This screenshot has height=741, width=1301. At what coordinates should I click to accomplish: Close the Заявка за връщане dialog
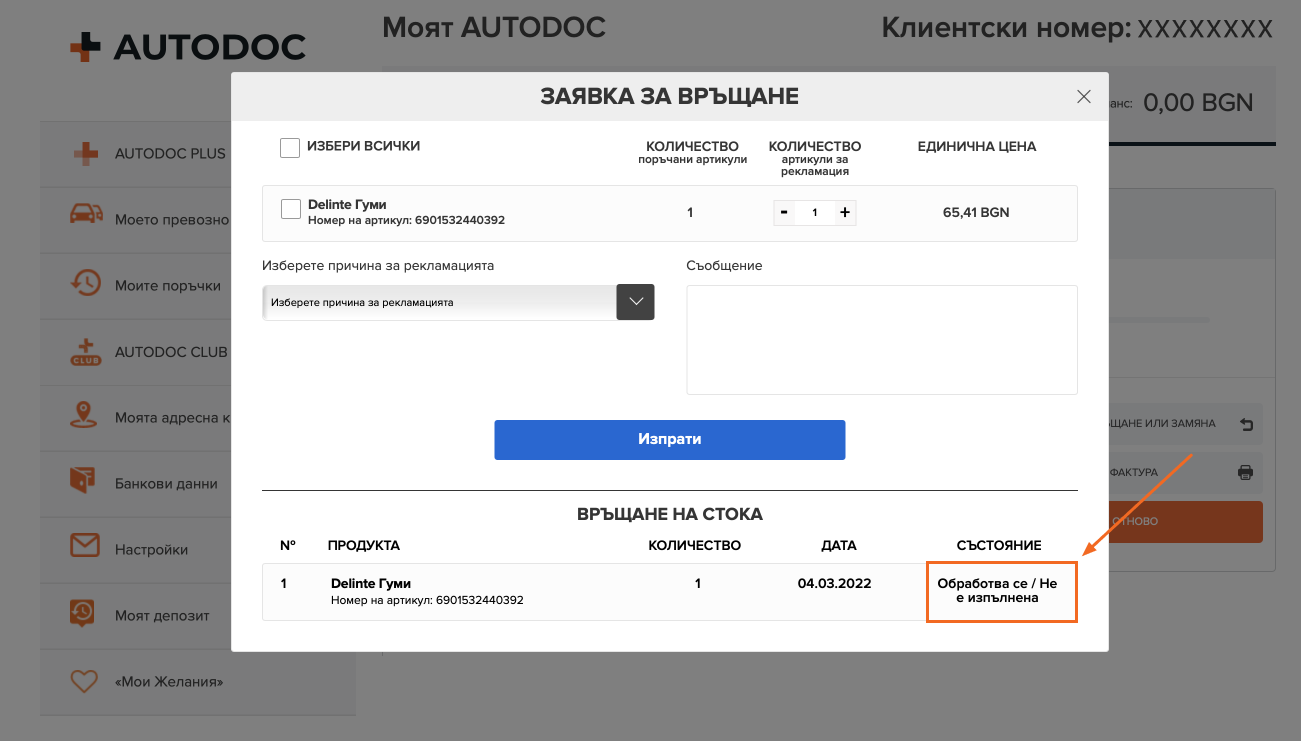pyautogui.click(x=1083, y=97)
